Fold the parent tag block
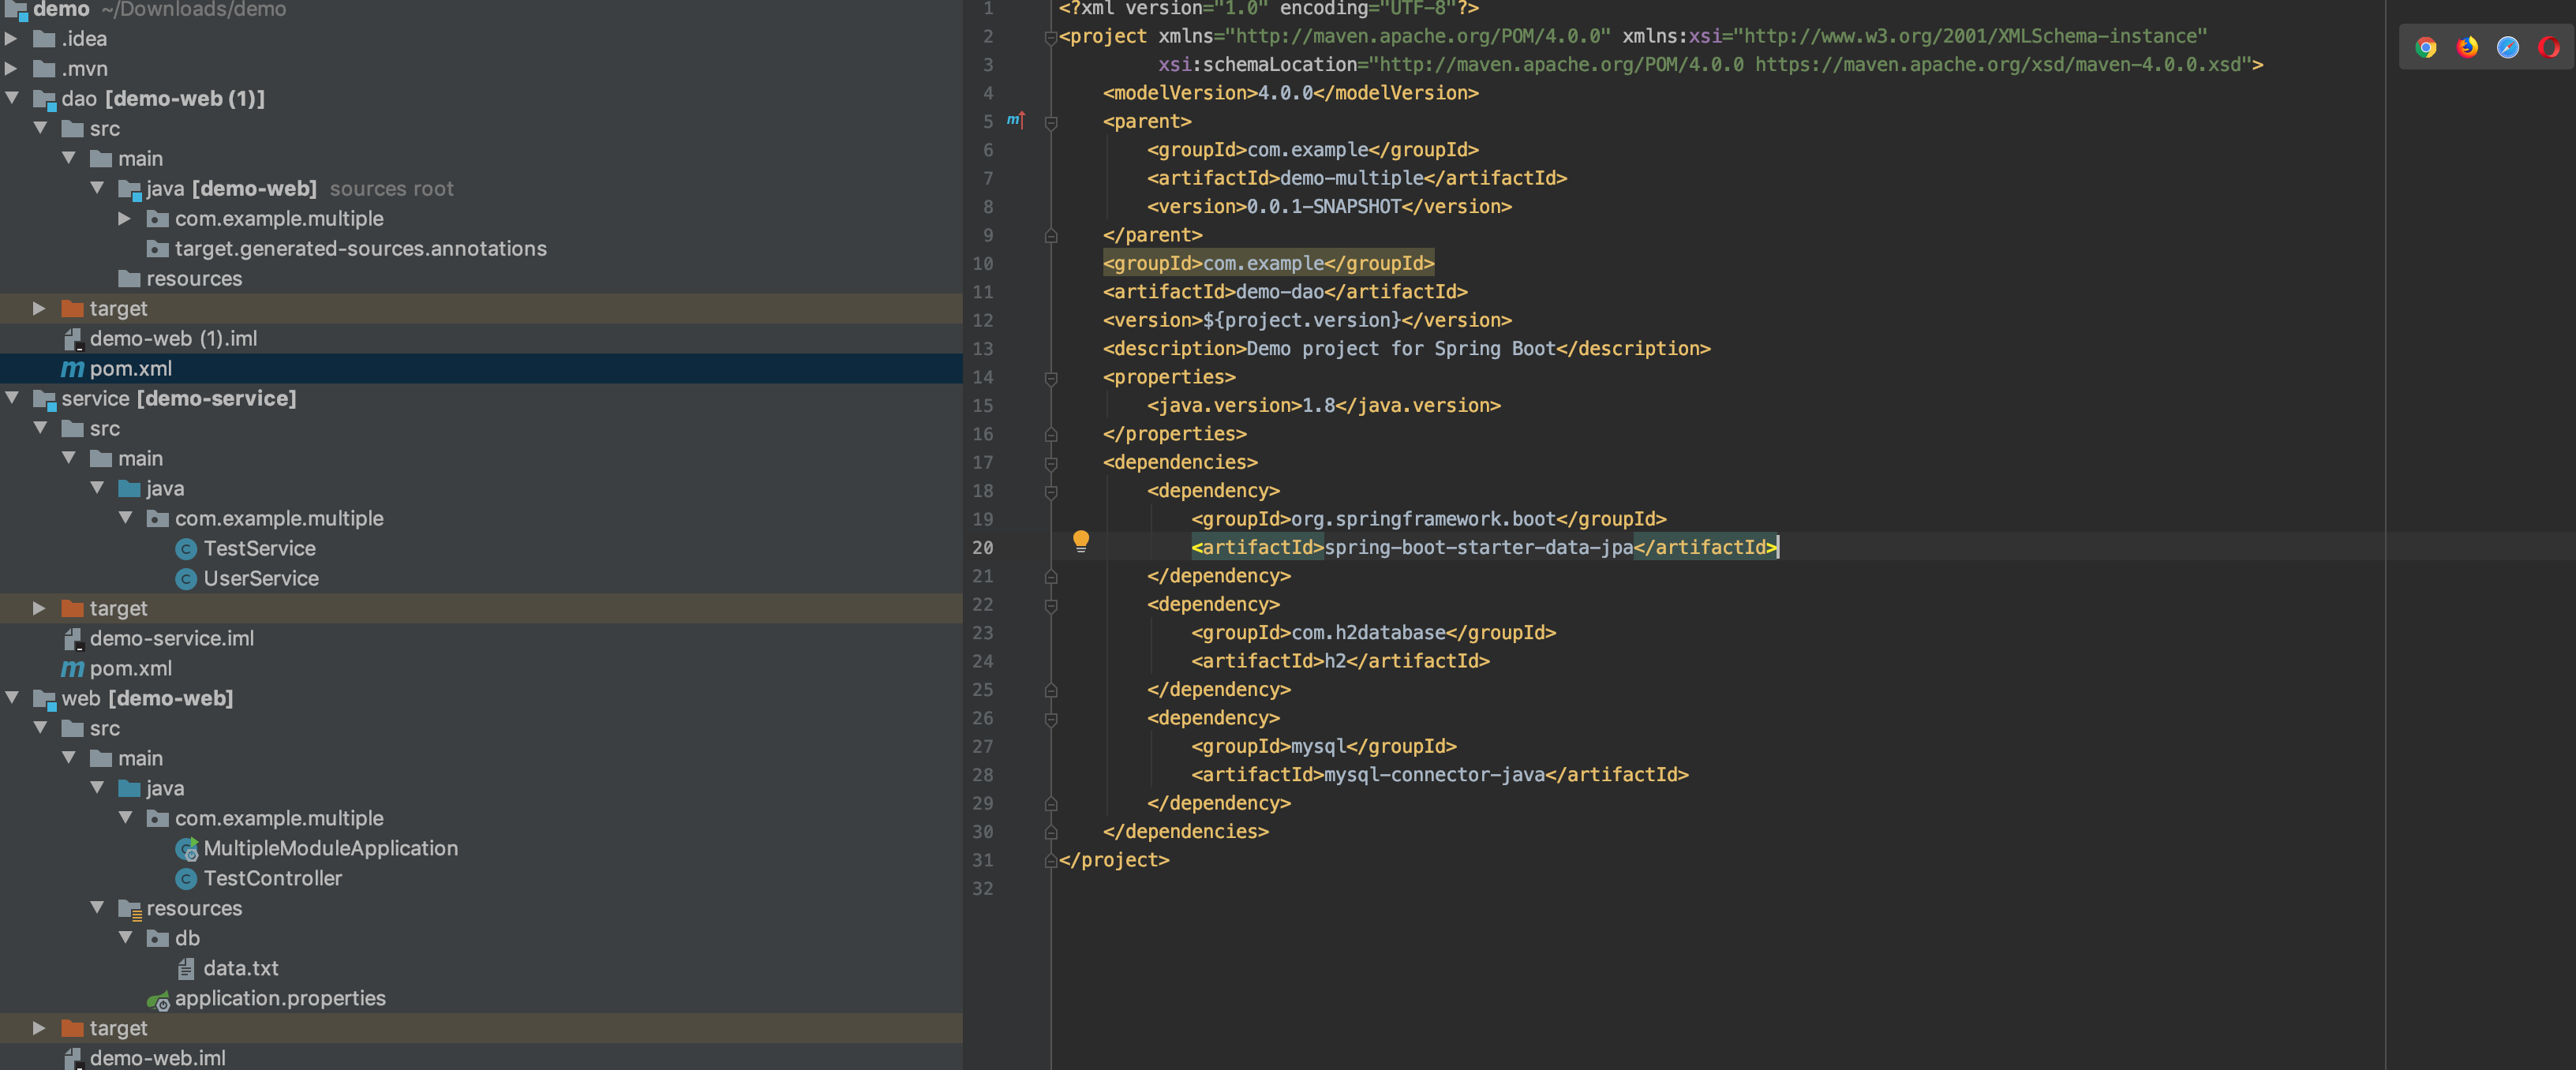The width and height of the screenshot is (2576, 1070). [1051, 122]
